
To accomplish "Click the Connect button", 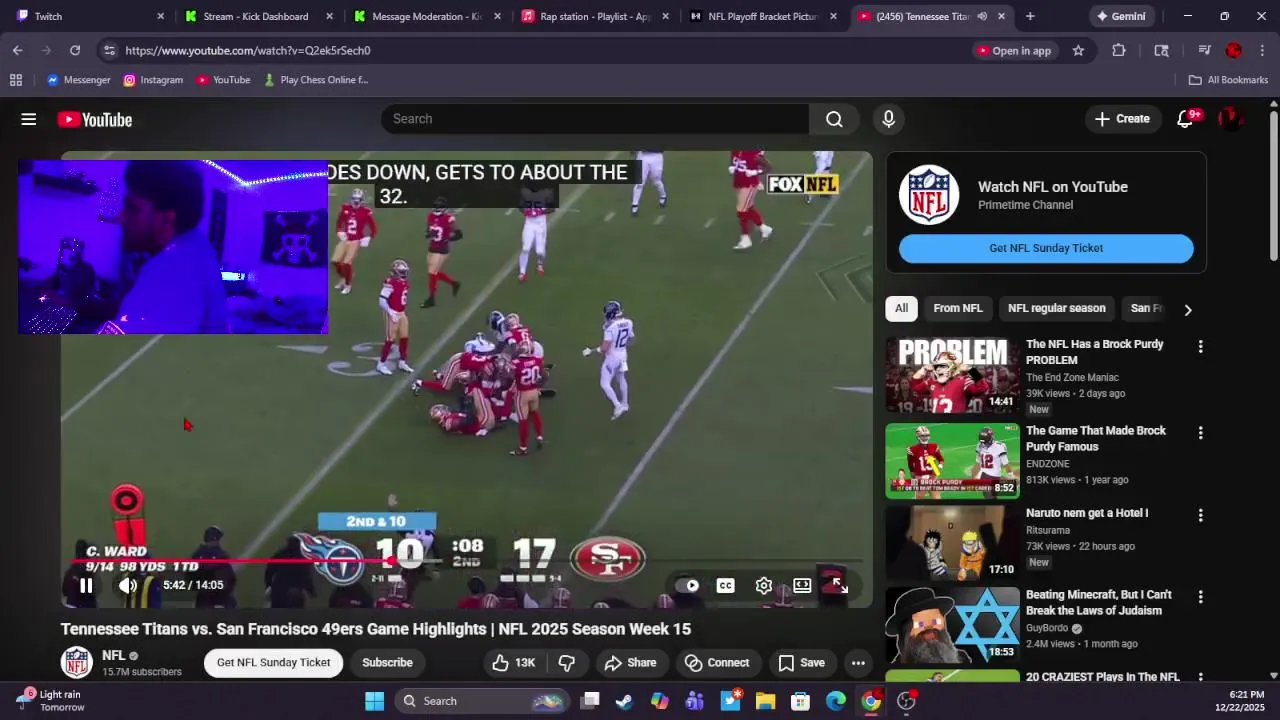I will click(716, 663).
